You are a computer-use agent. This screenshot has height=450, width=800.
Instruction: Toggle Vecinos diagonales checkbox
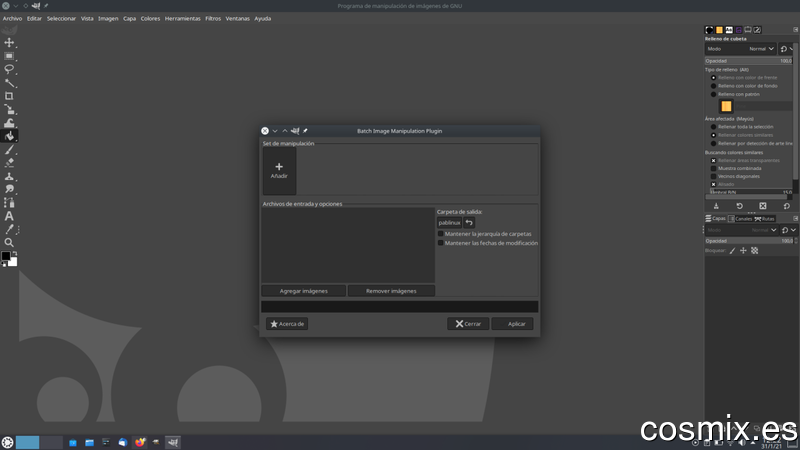(713, 176)
